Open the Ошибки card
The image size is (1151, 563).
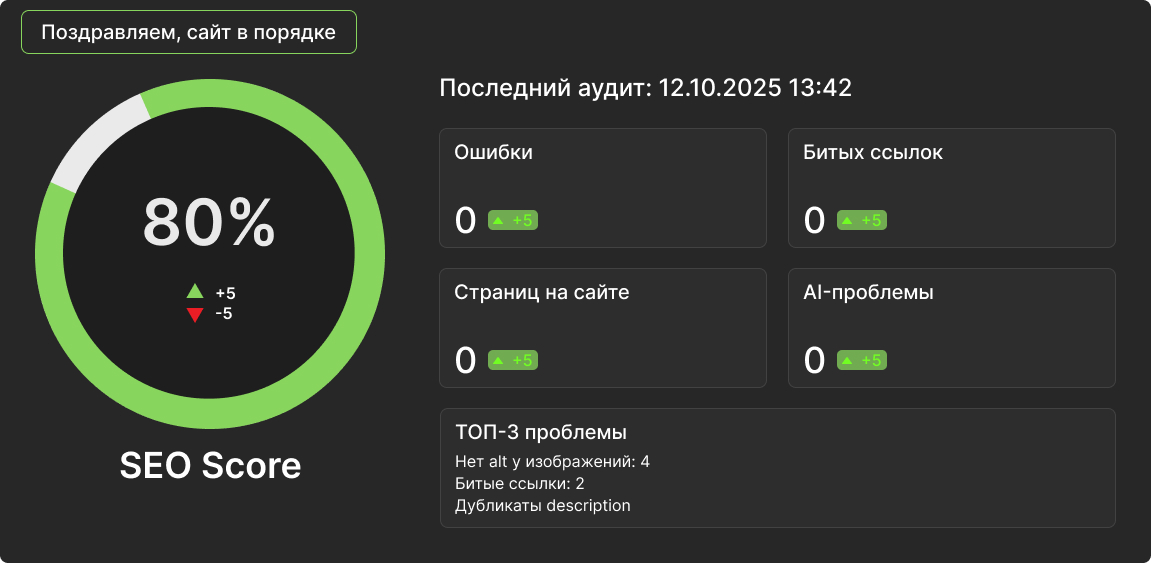(x=603, y=187)
